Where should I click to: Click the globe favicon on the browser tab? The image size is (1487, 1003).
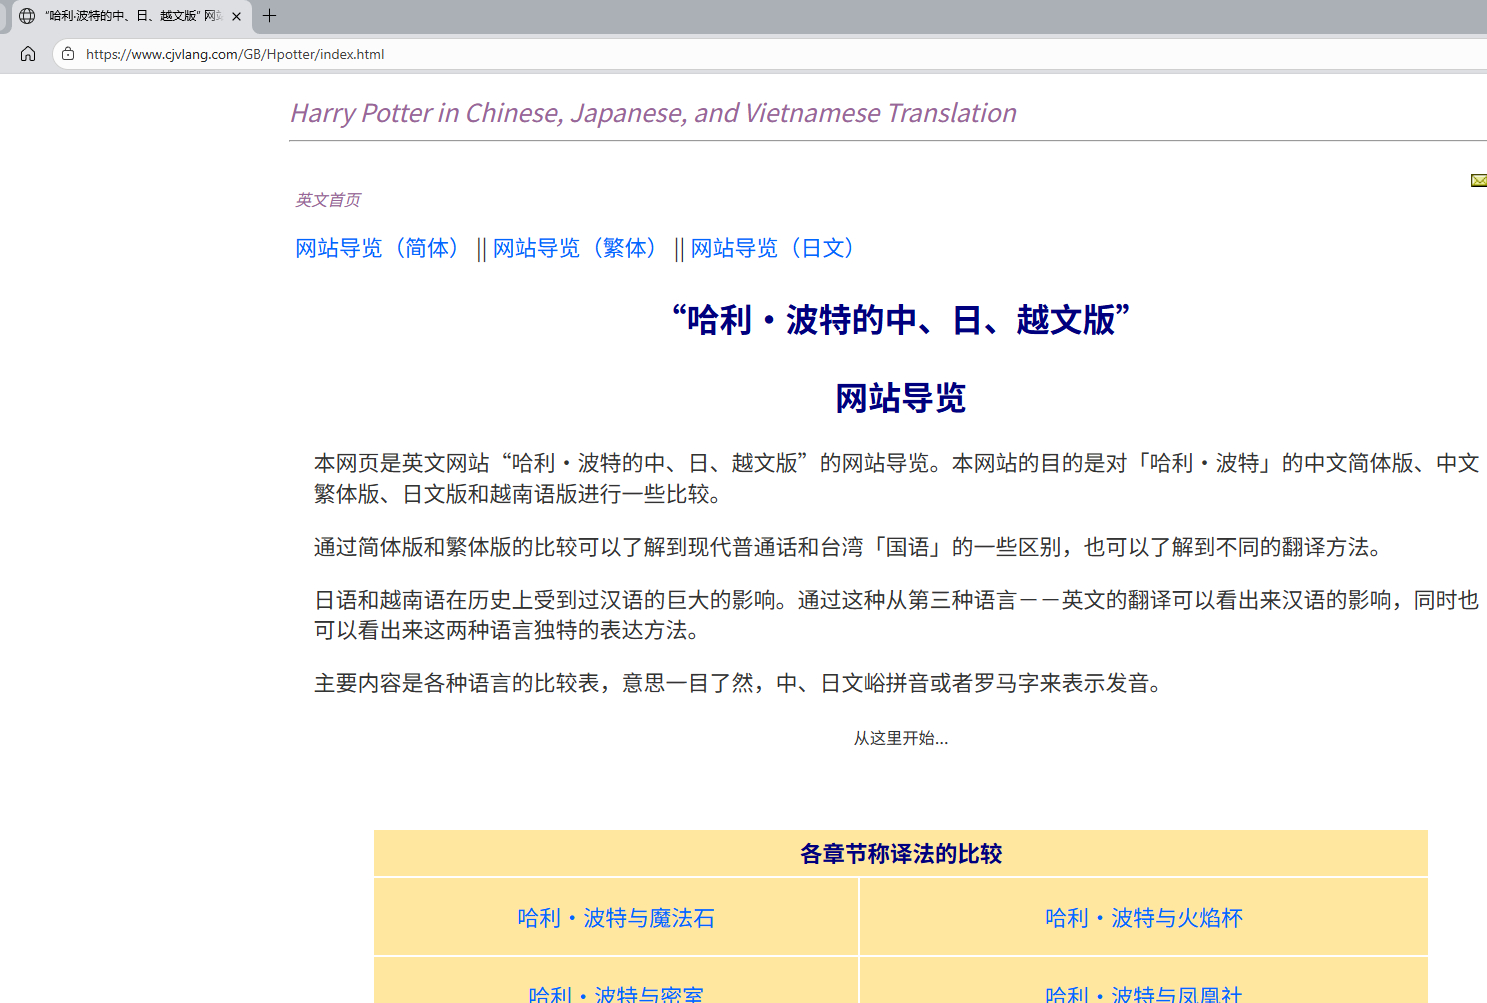[x=27, y=16]
